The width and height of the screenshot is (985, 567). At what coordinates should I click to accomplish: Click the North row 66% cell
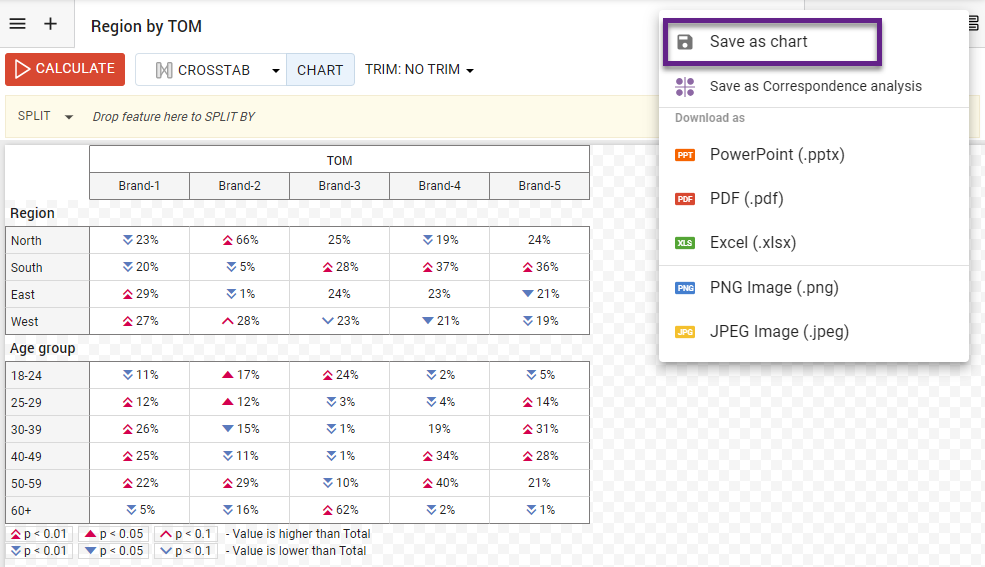[240, 240]
